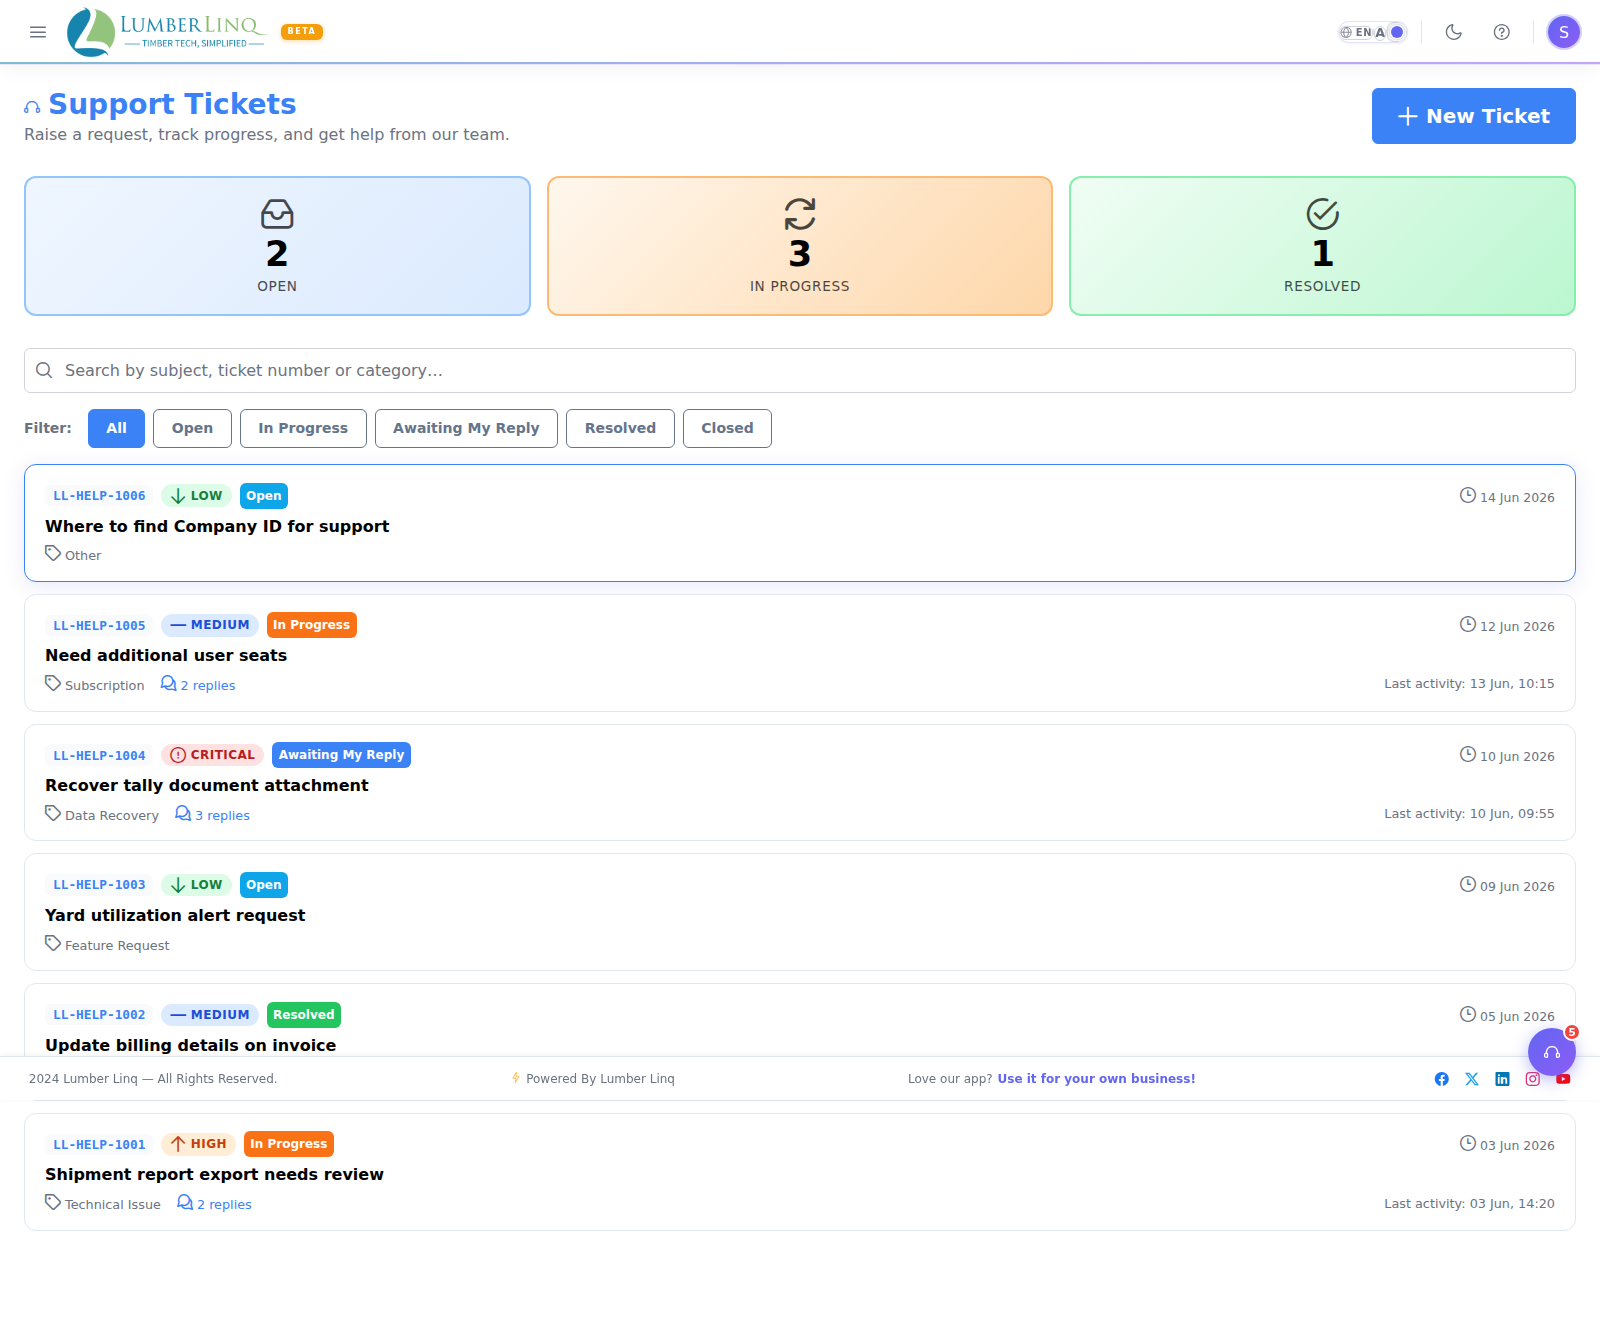
Task: Click clock icon beside 10 Jun 2026
Action: pyautogui.click(x=1468, y=754)
